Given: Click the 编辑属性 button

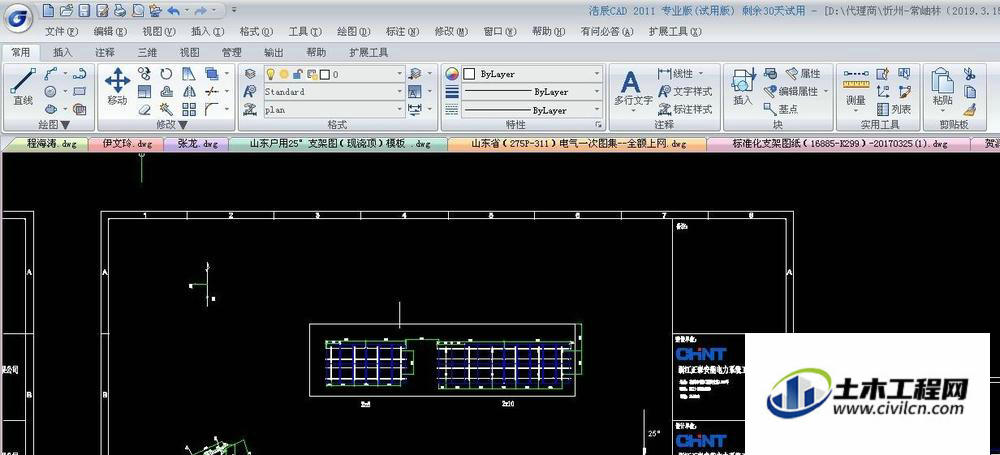Looking at the screenshot, I should (x=792, y=92).
